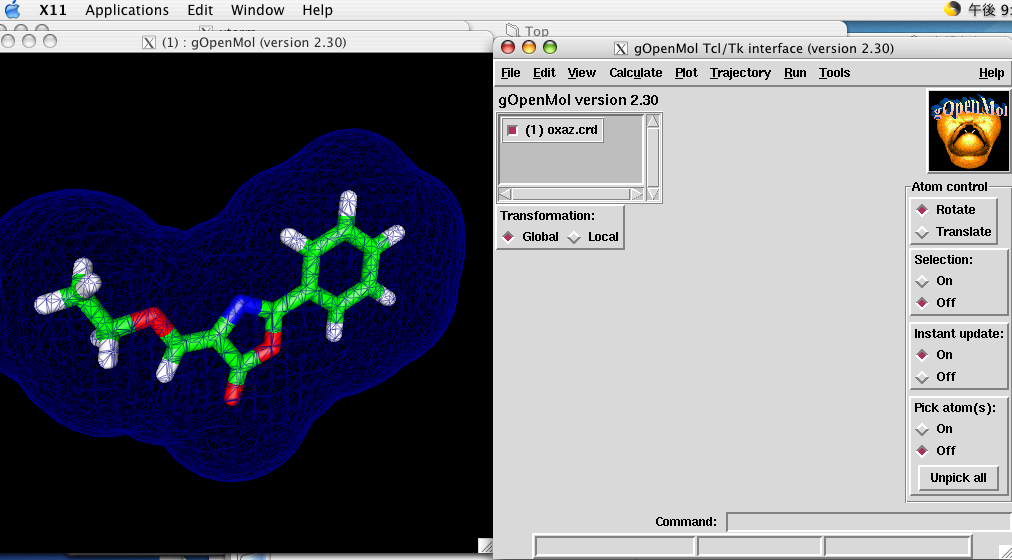This screenshot has height=560, width=1012.
Task: Click the Command input field
Action: (x=869, y=522)
